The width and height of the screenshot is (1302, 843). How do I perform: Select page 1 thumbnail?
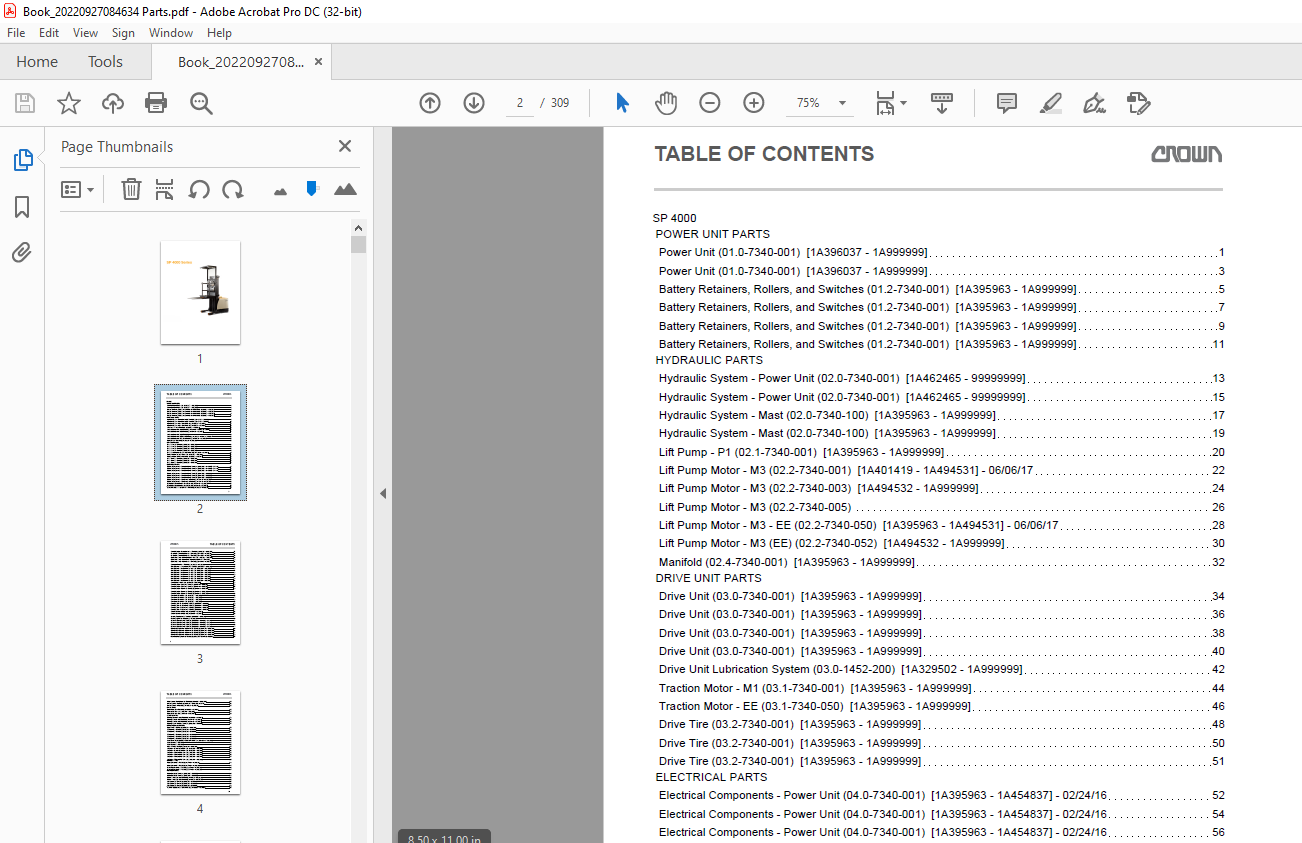point(200,292)
